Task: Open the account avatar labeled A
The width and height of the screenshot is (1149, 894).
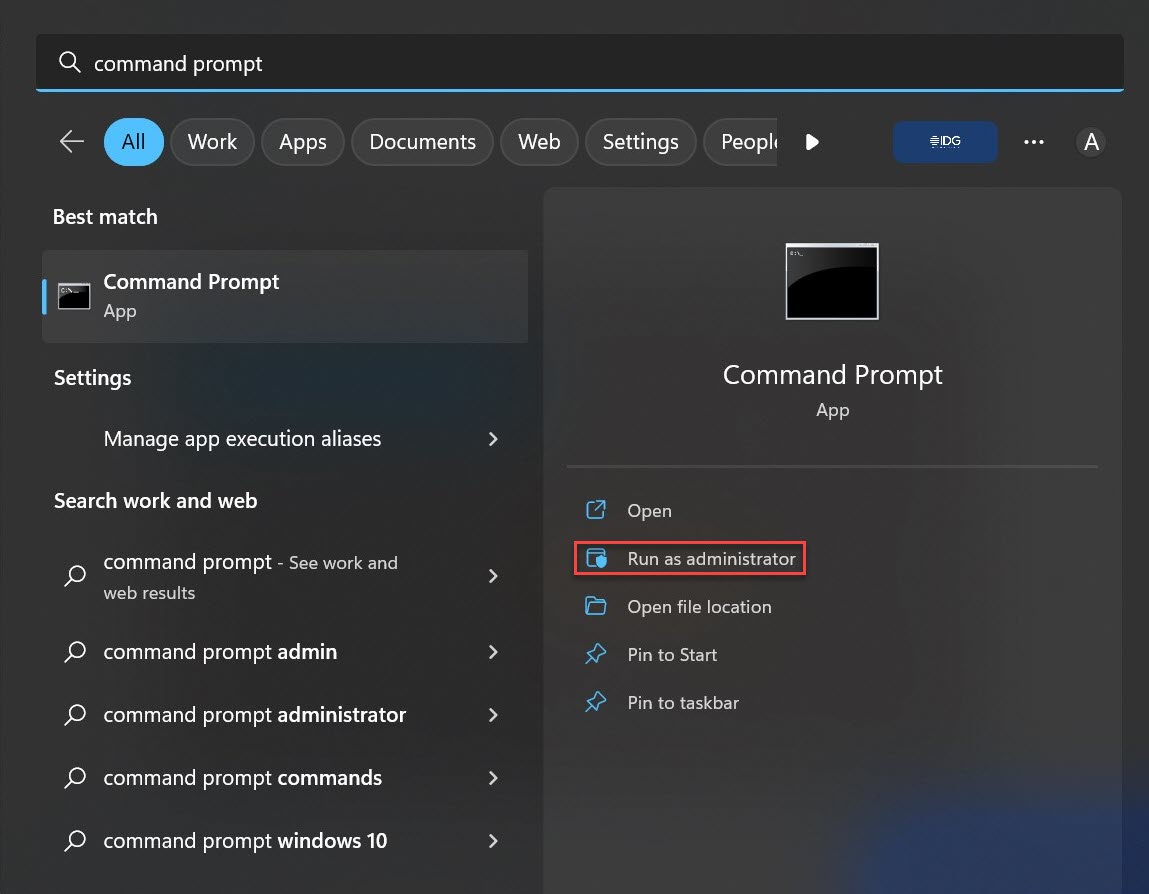Action: click(x=1090, y=141)
